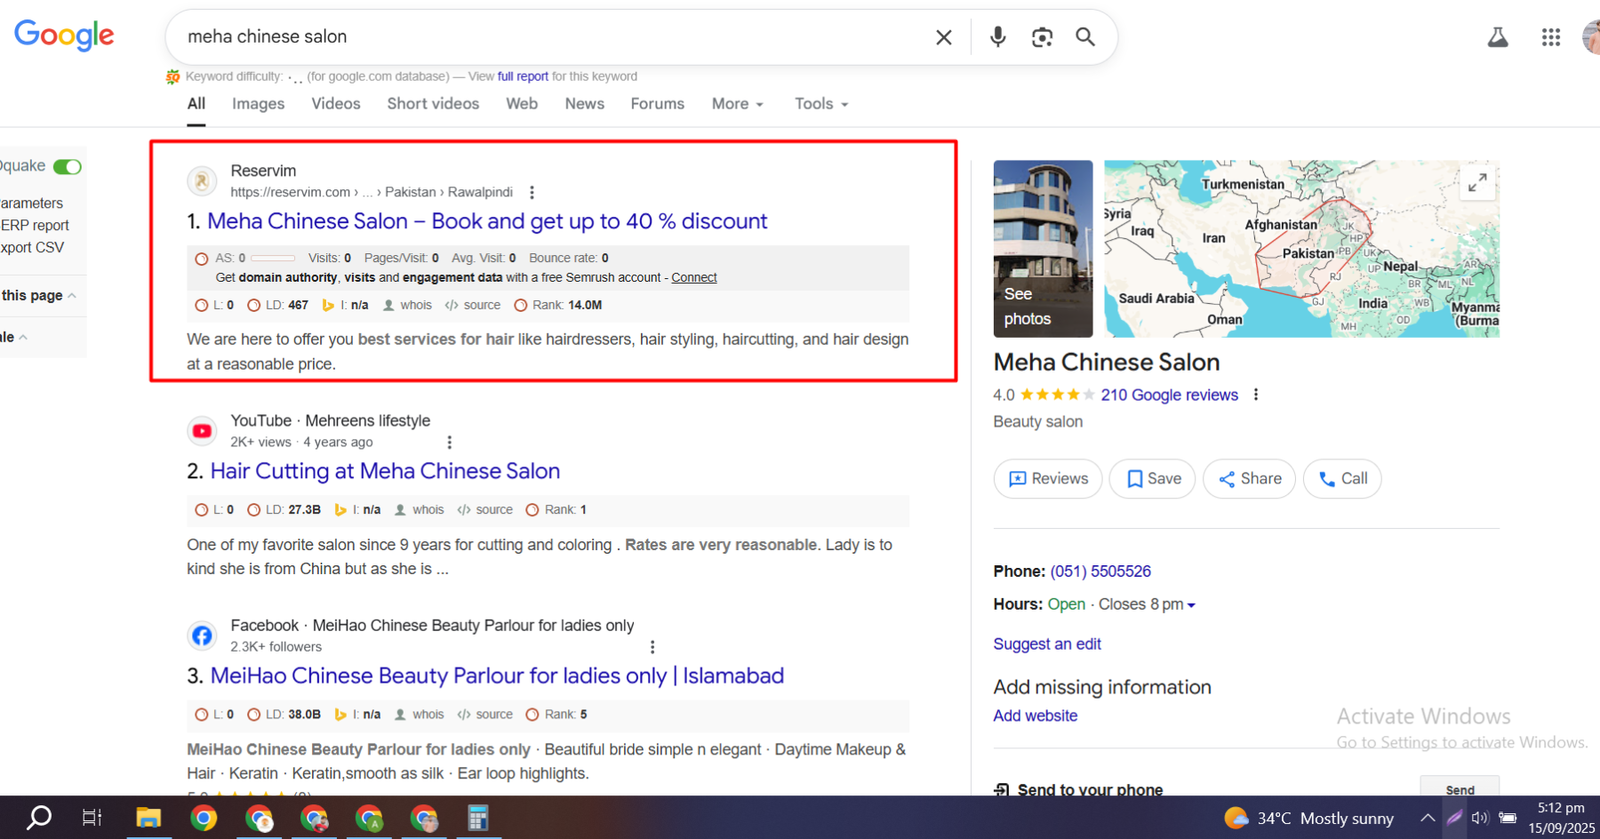
Task: Open 210 Google reviews link
Action: pyautogui.click(x=1169, y=395)
